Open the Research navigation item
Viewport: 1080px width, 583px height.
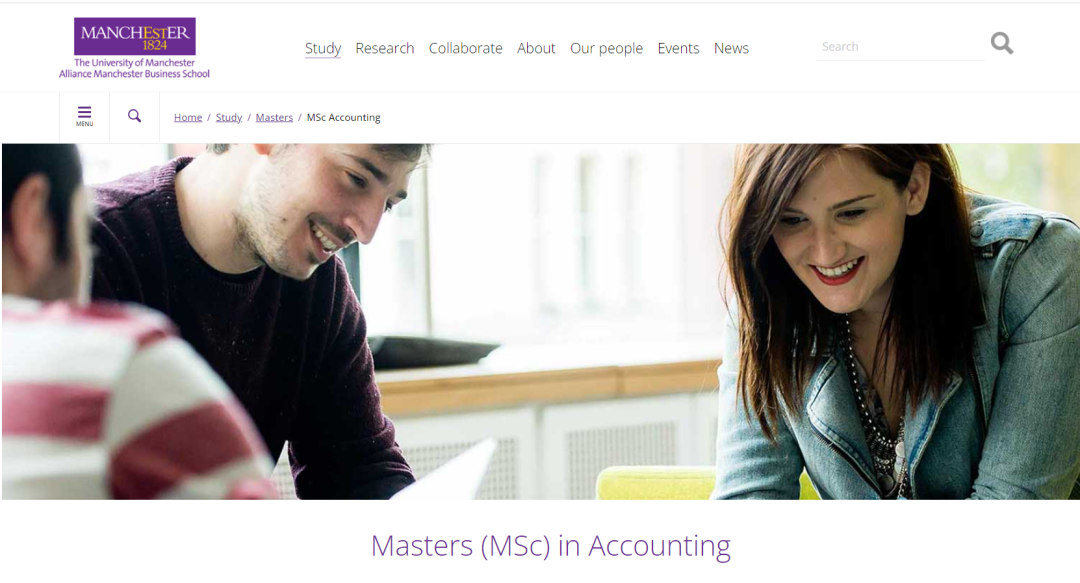[385, 48]
